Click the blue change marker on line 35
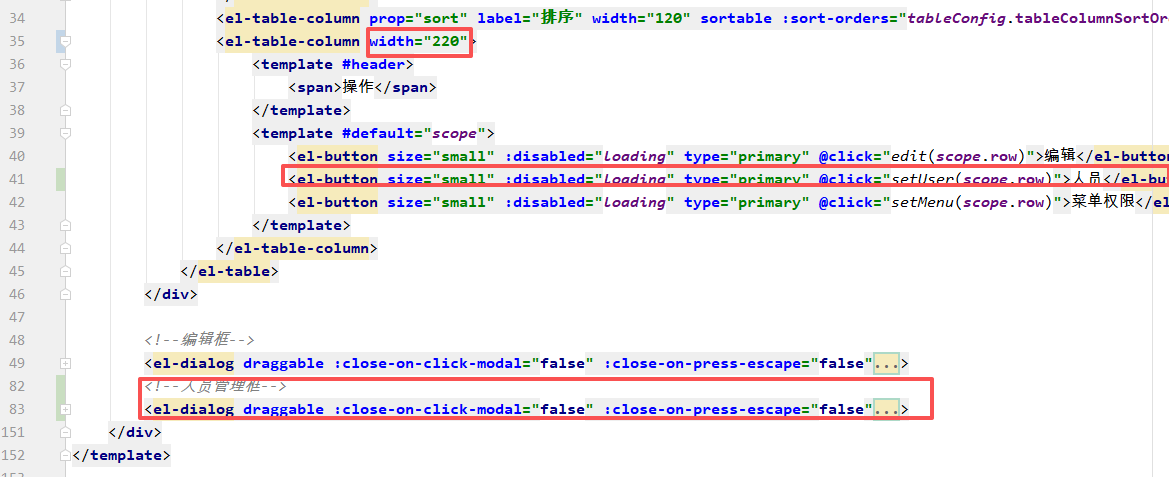This screenshot has width=1169, height=477. click(x=61, y=41)
